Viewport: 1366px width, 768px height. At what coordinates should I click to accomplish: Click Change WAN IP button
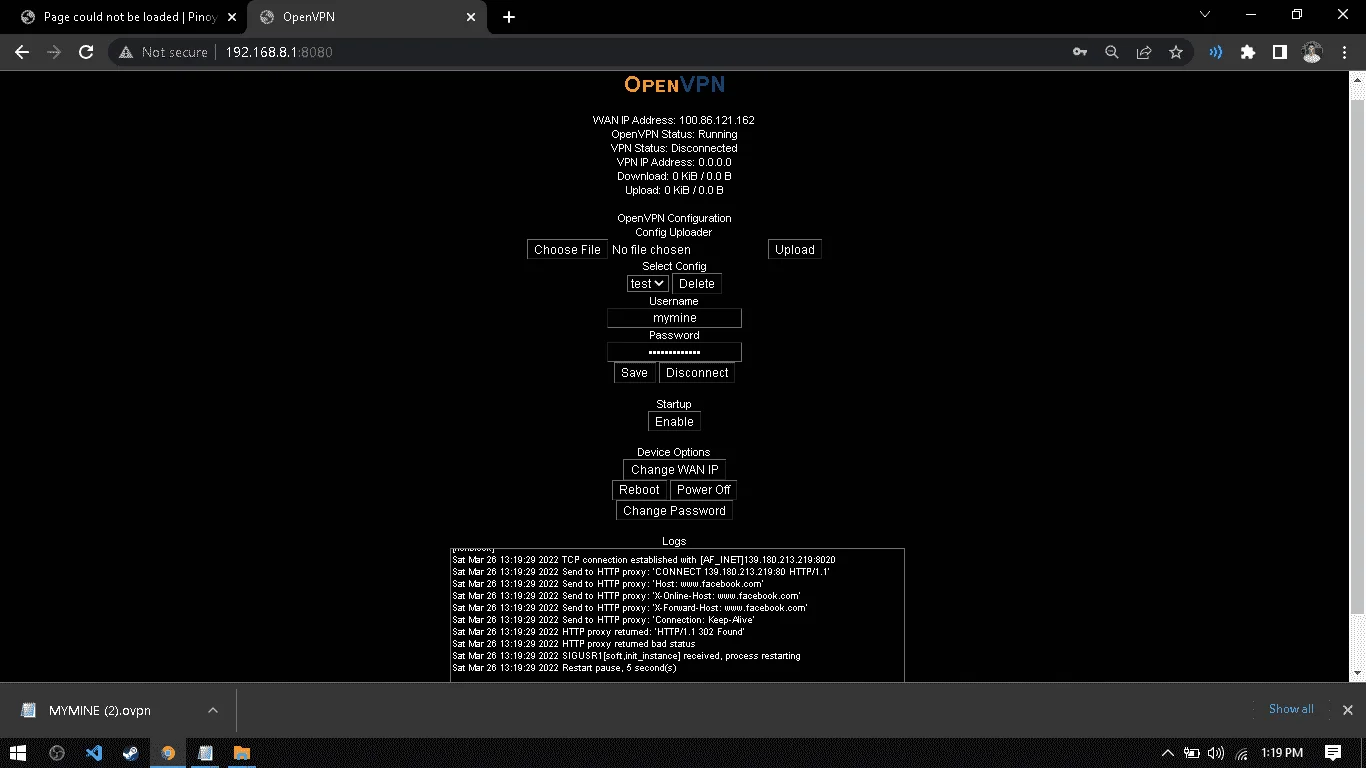pyautogui.click(x=674, y=469)
